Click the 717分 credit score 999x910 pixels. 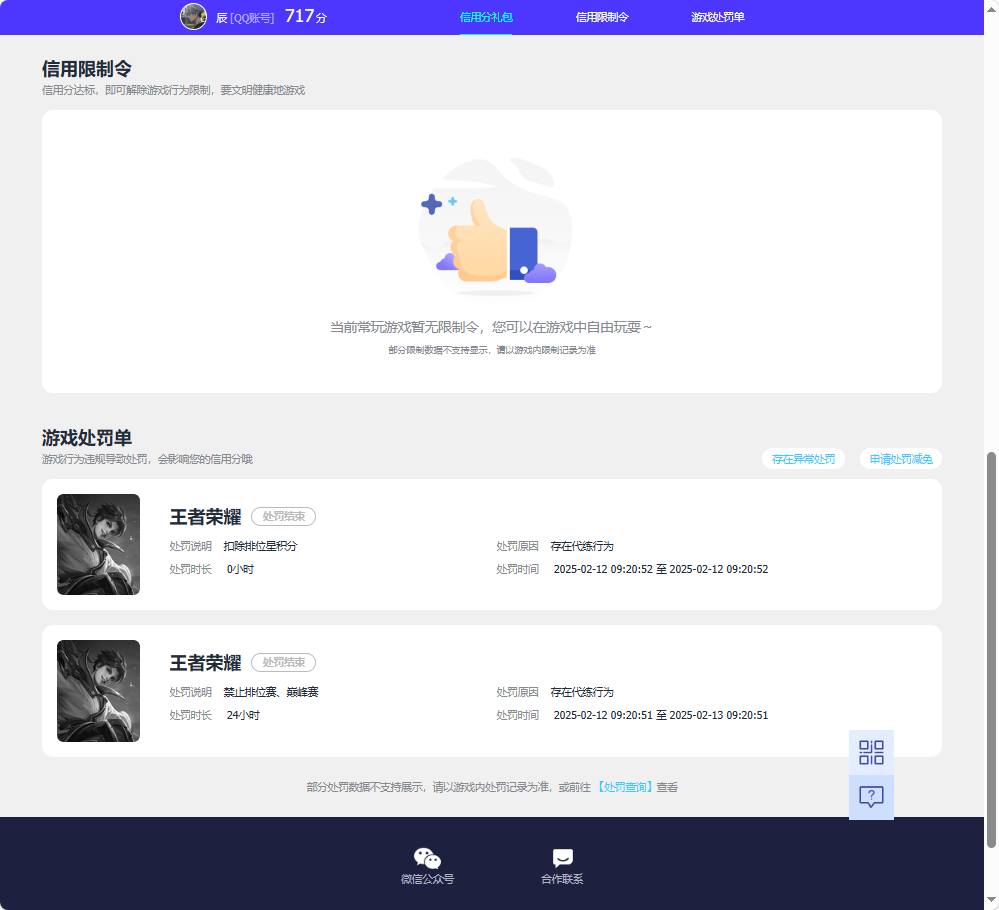tap(306, 17)
